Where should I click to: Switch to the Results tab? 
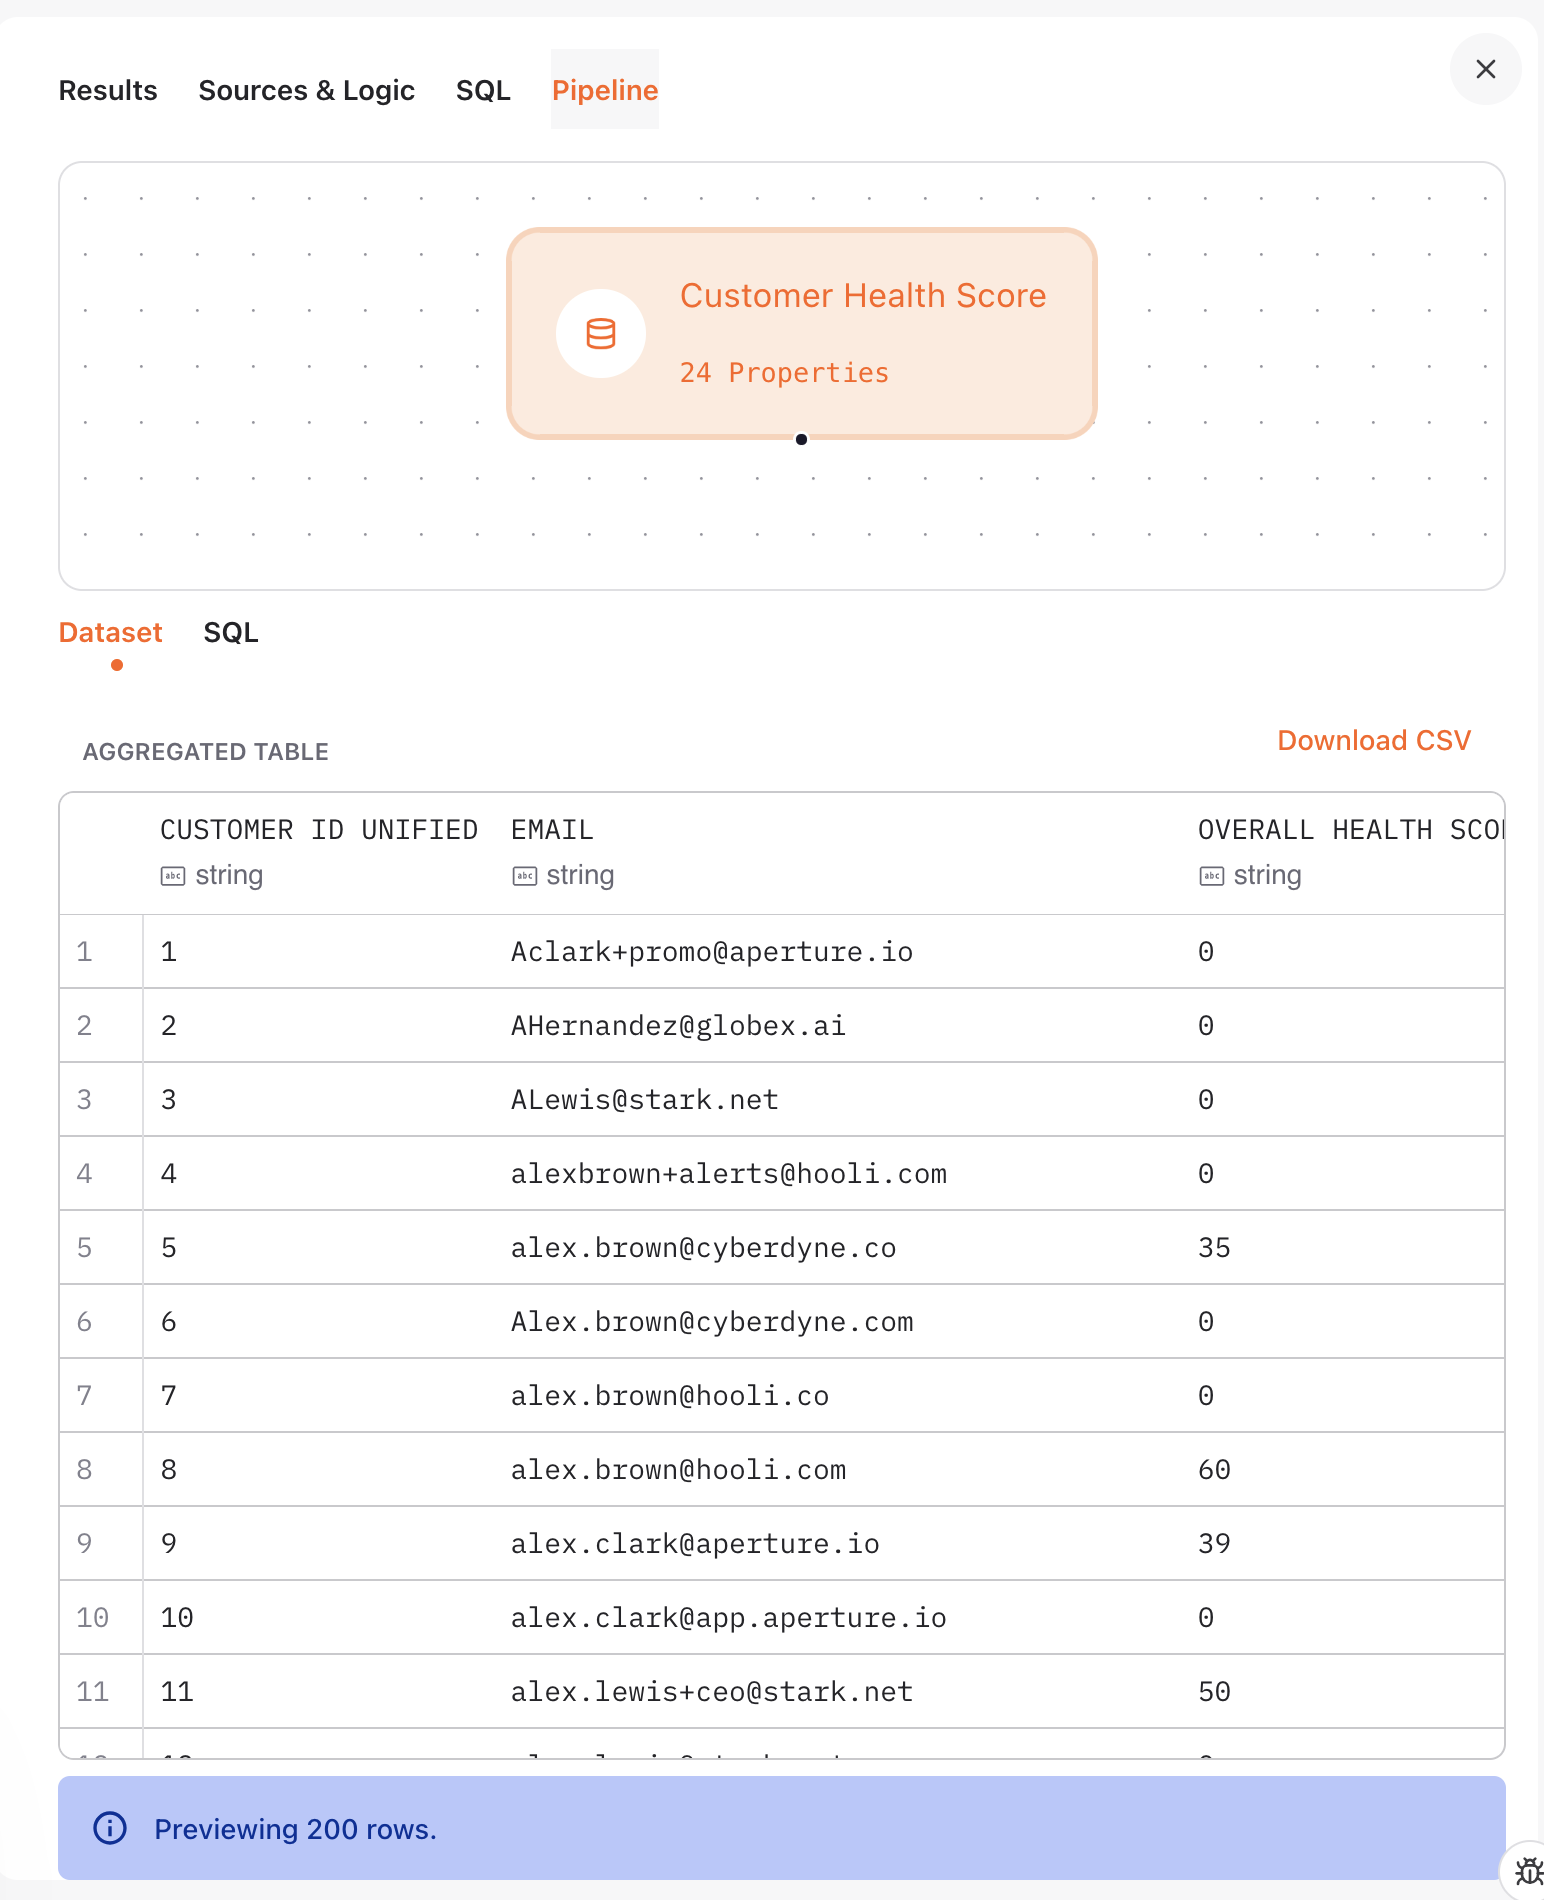click(108, 90)
